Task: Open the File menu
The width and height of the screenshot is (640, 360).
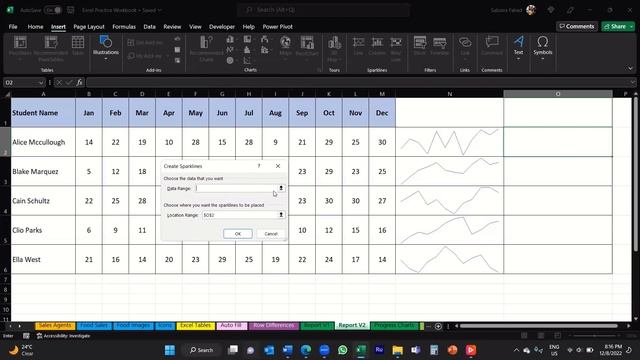Action: point(13,27)
